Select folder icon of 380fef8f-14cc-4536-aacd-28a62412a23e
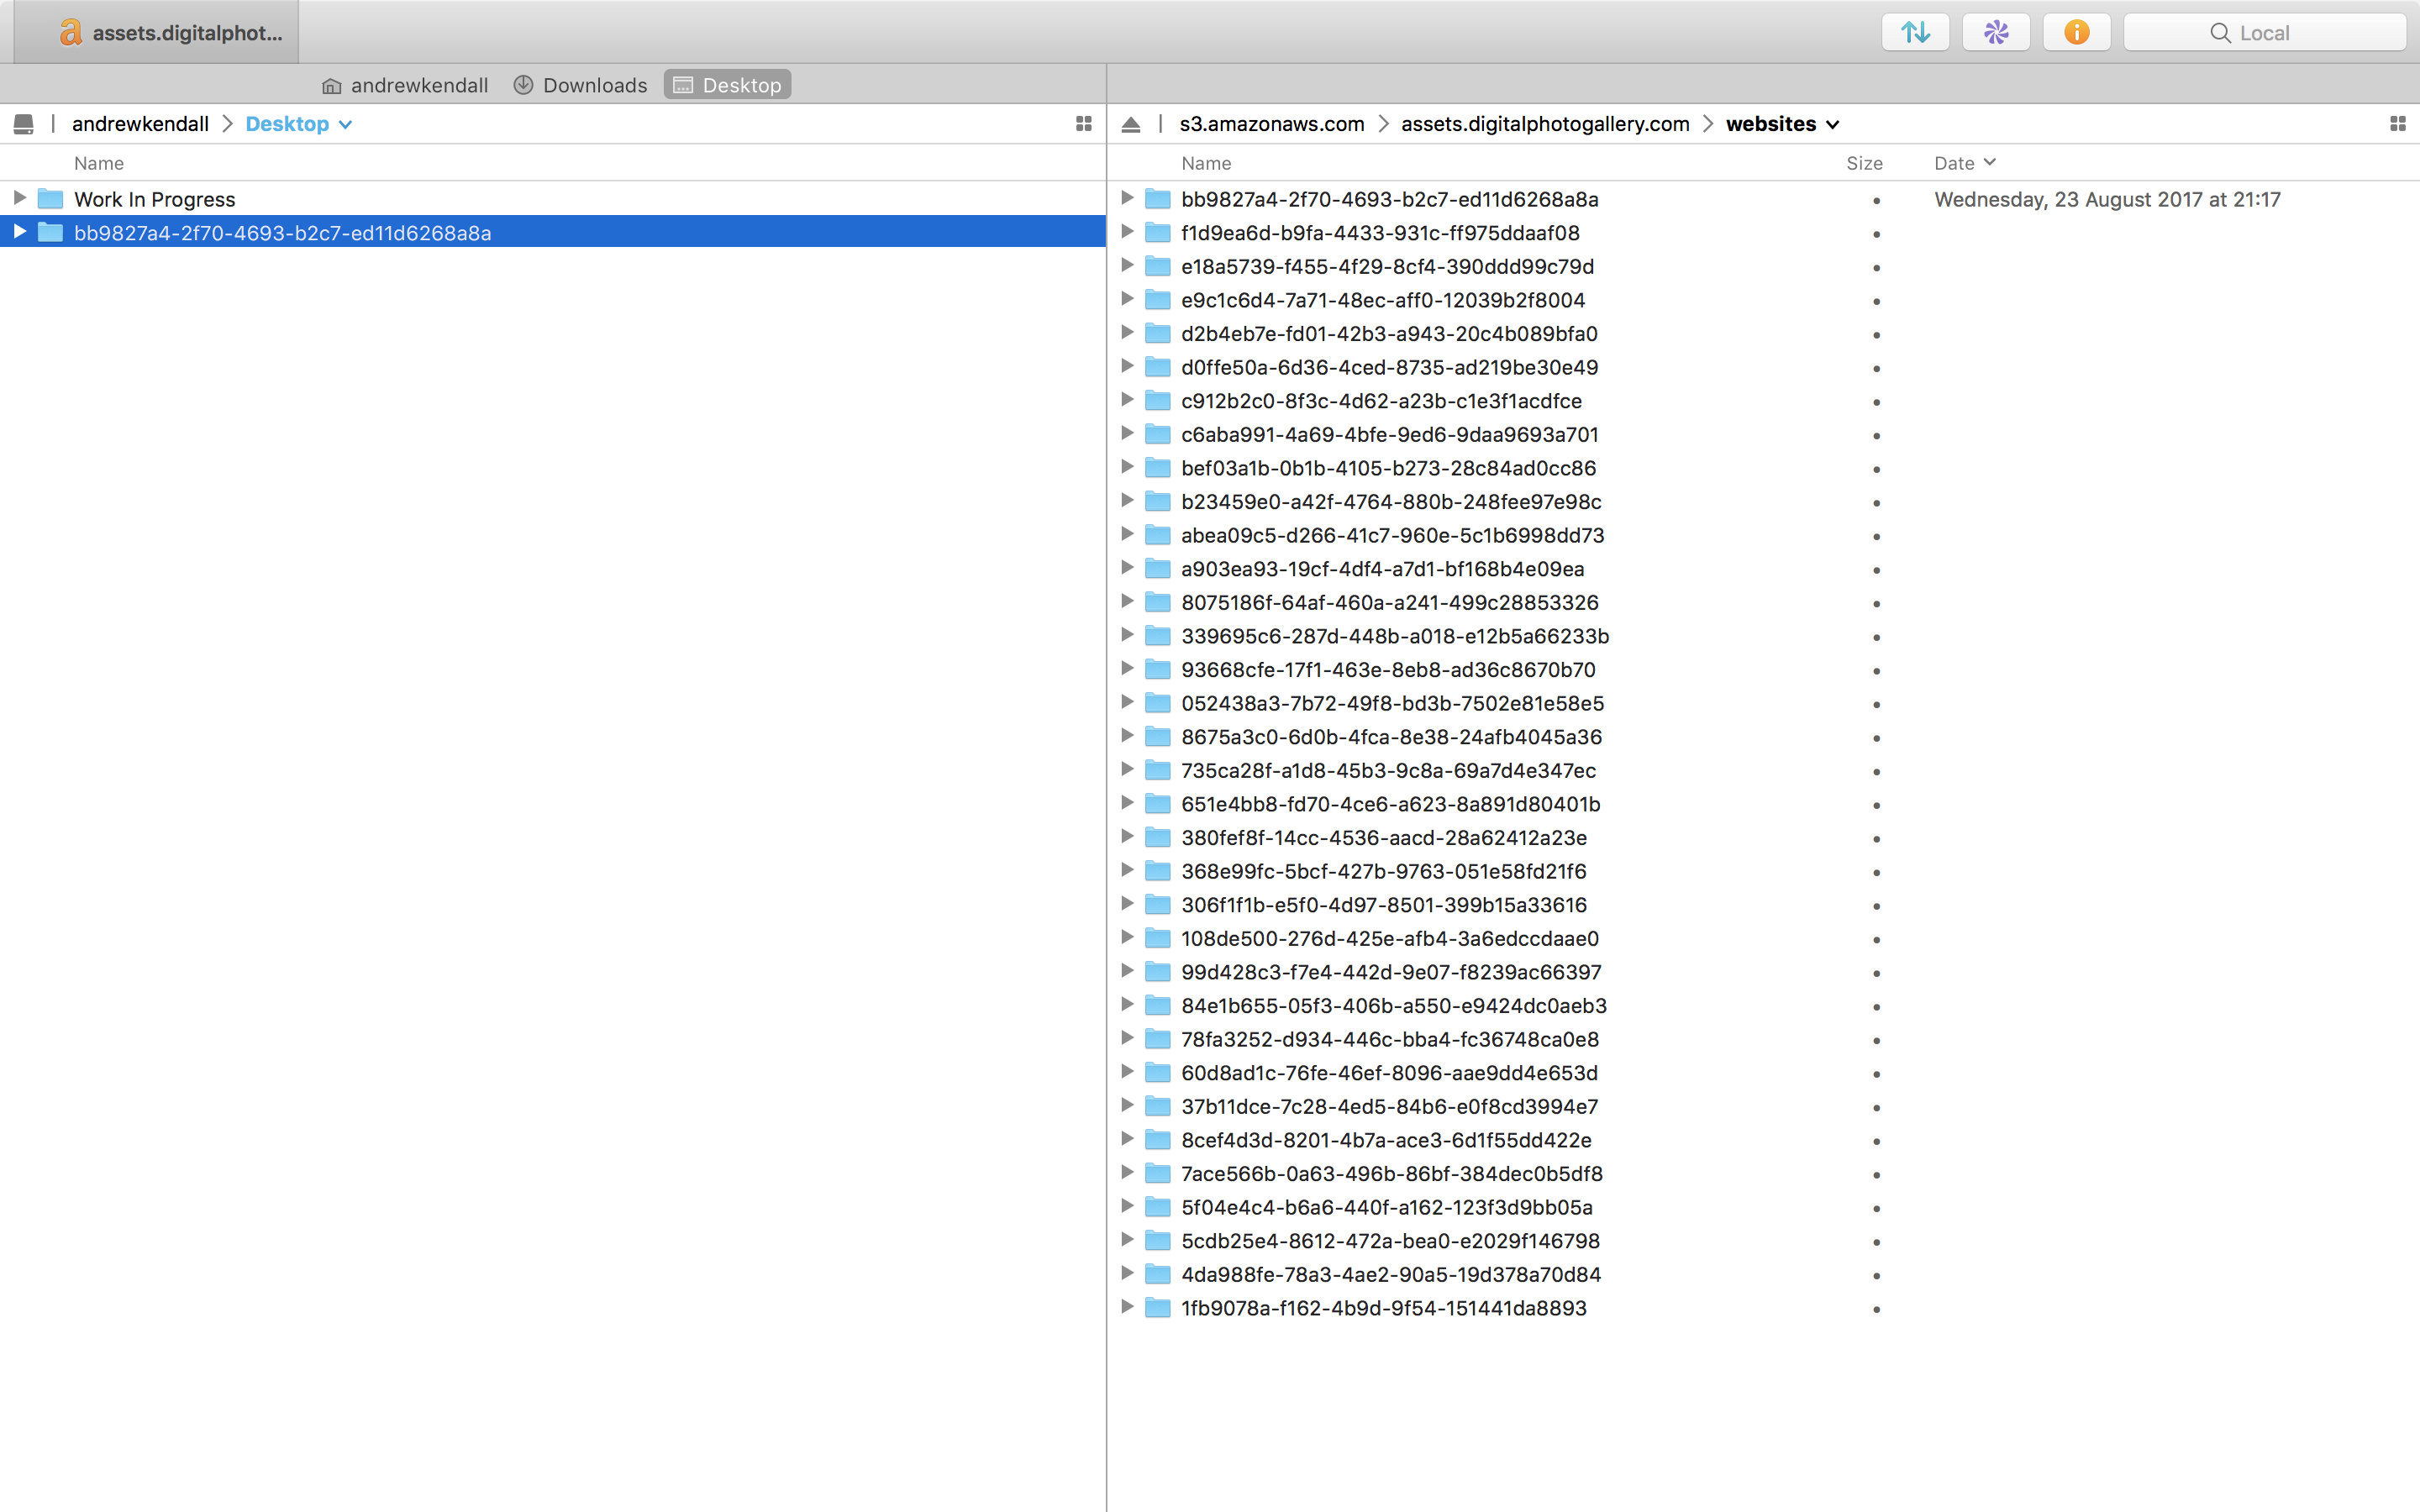This screenshot has width=2420, height=1512. coord(1157,837)
